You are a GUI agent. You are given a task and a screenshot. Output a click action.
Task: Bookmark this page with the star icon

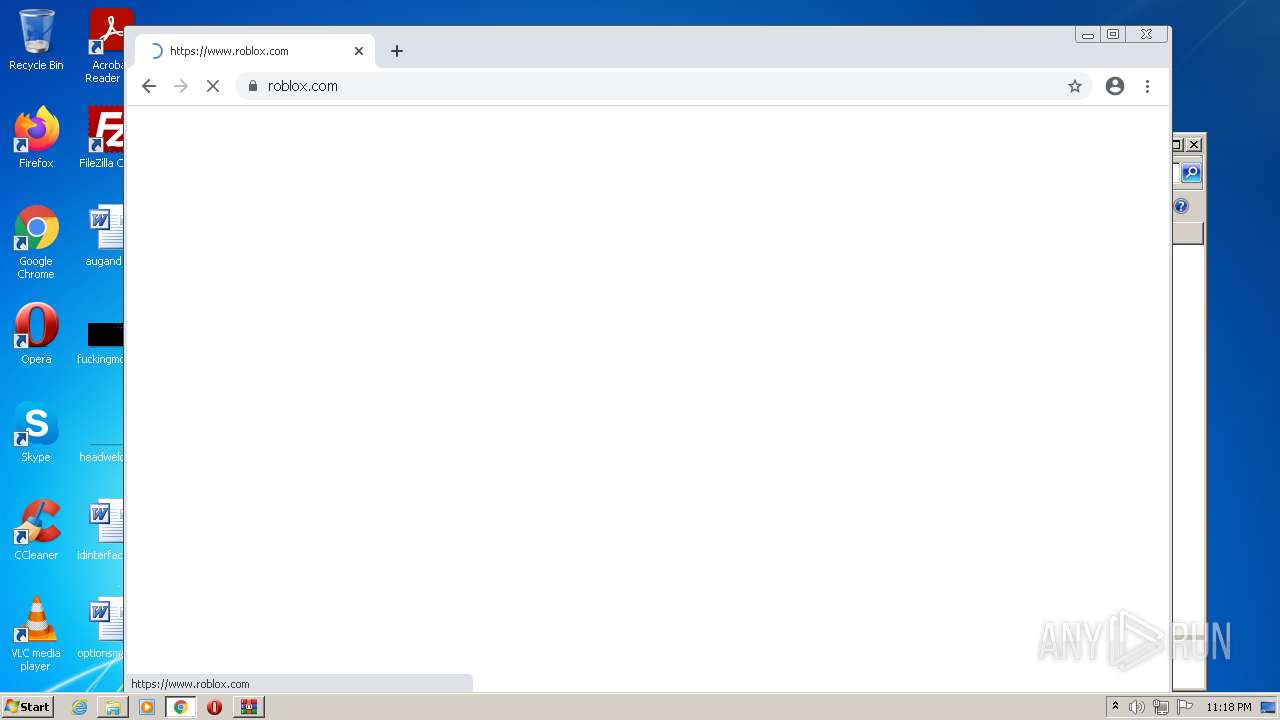coord(1075,86)
